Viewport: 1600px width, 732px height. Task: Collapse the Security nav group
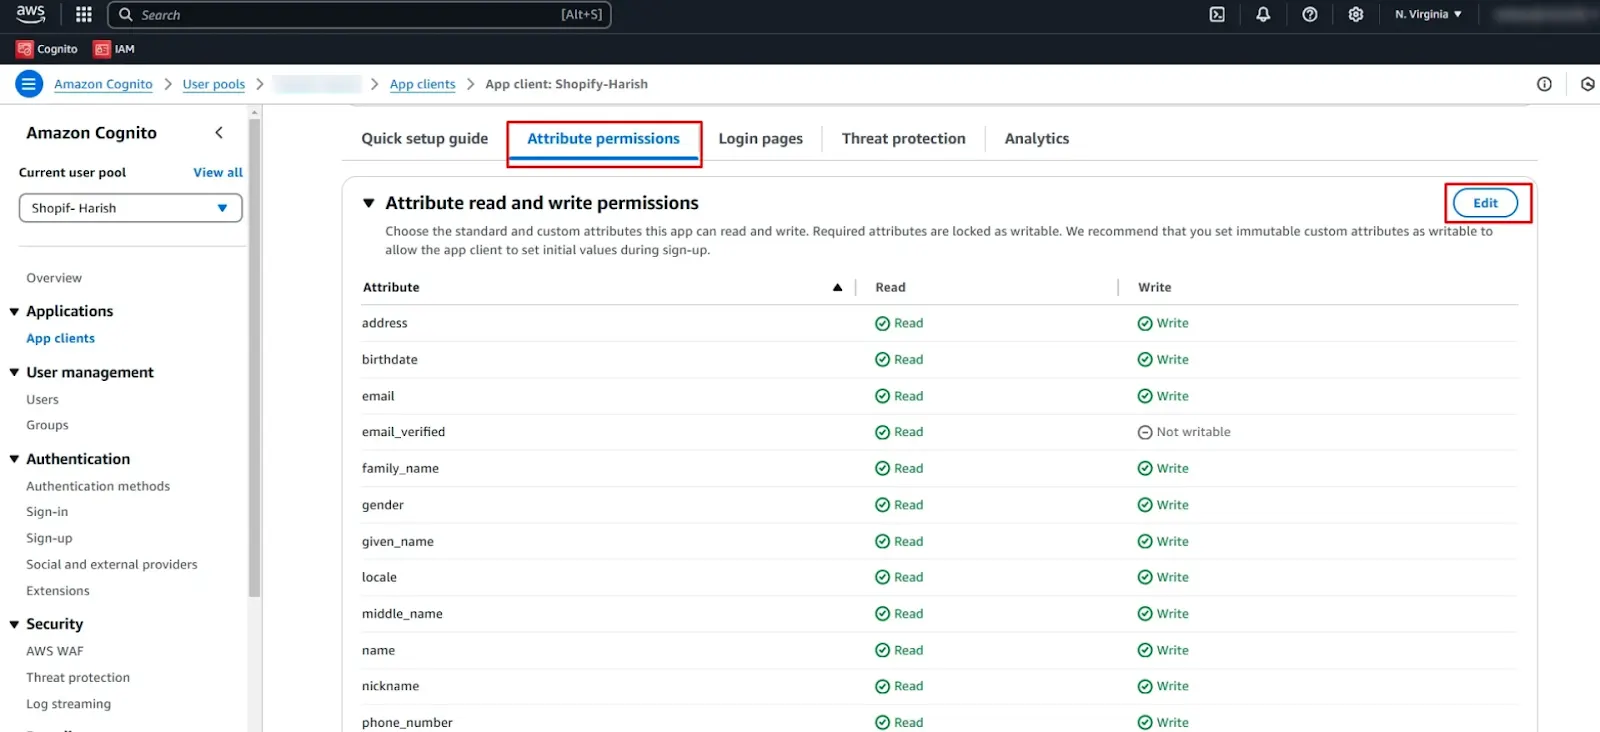(x=14, y=624)
